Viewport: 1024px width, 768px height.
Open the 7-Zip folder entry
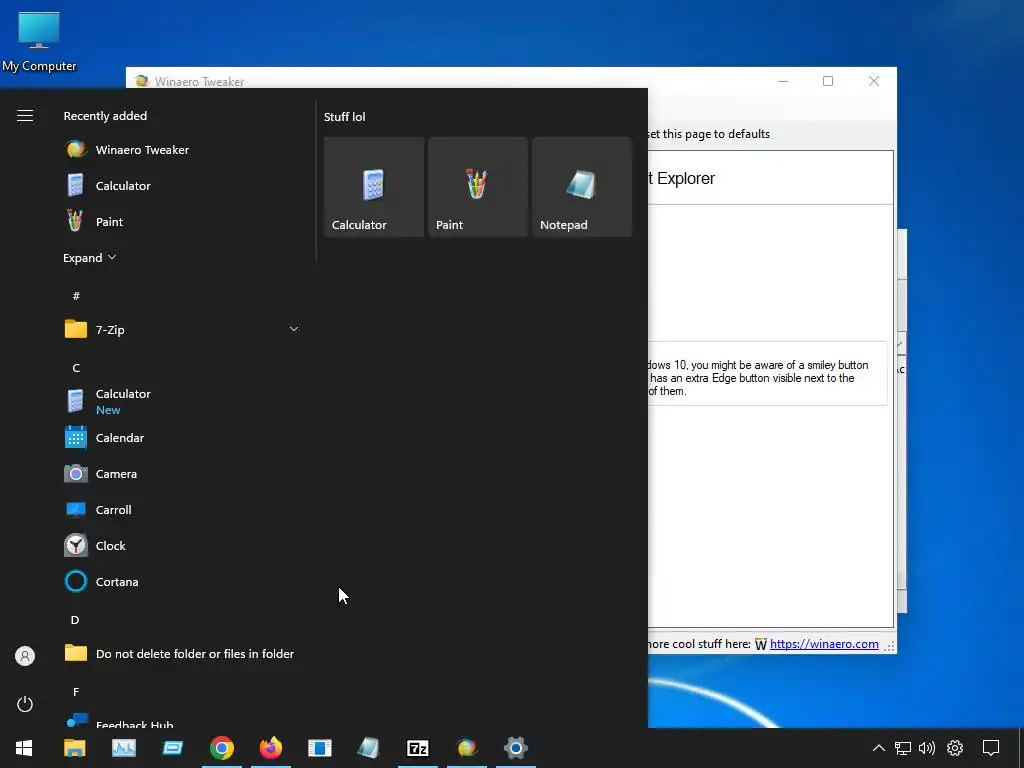tap(182, 329)
